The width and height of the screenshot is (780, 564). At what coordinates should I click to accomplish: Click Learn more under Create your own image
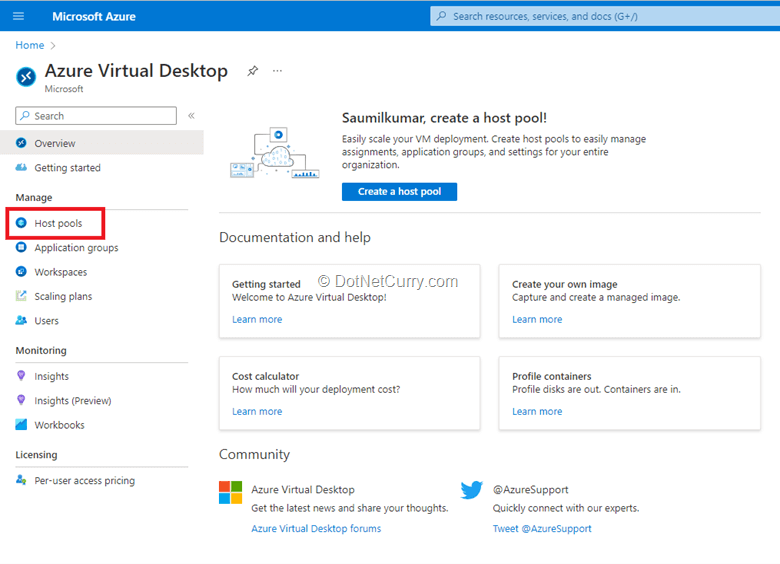tap(537, 319)
